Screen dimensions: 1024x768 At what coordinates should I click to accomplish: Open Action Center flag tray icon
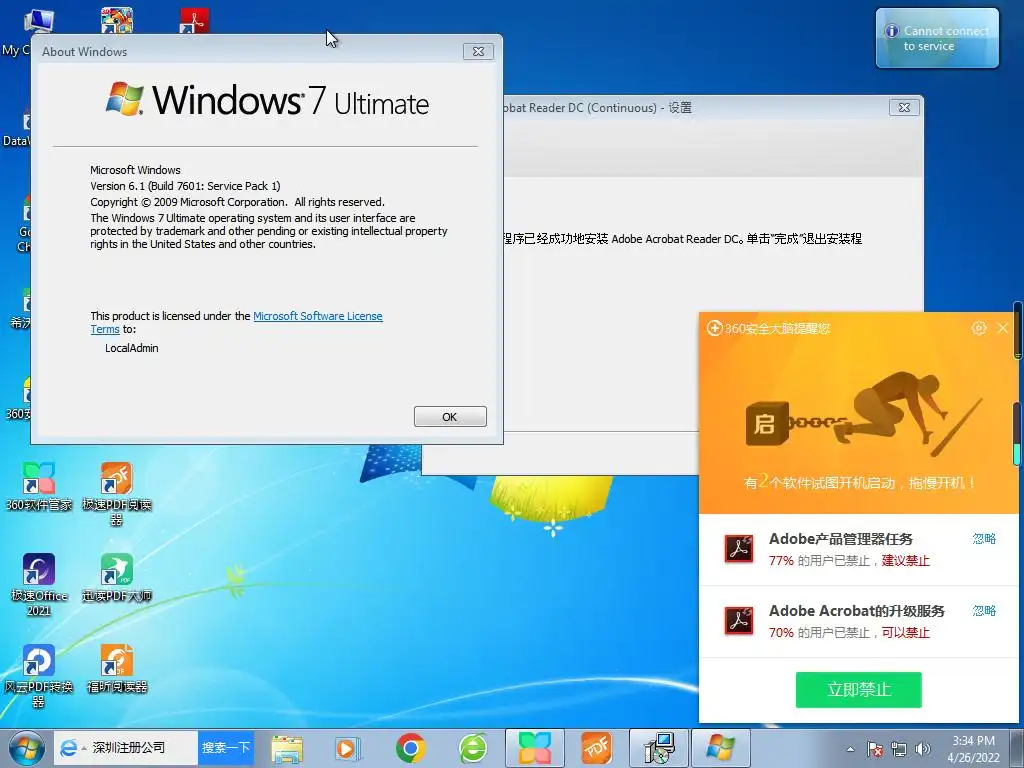click(875, 749)
